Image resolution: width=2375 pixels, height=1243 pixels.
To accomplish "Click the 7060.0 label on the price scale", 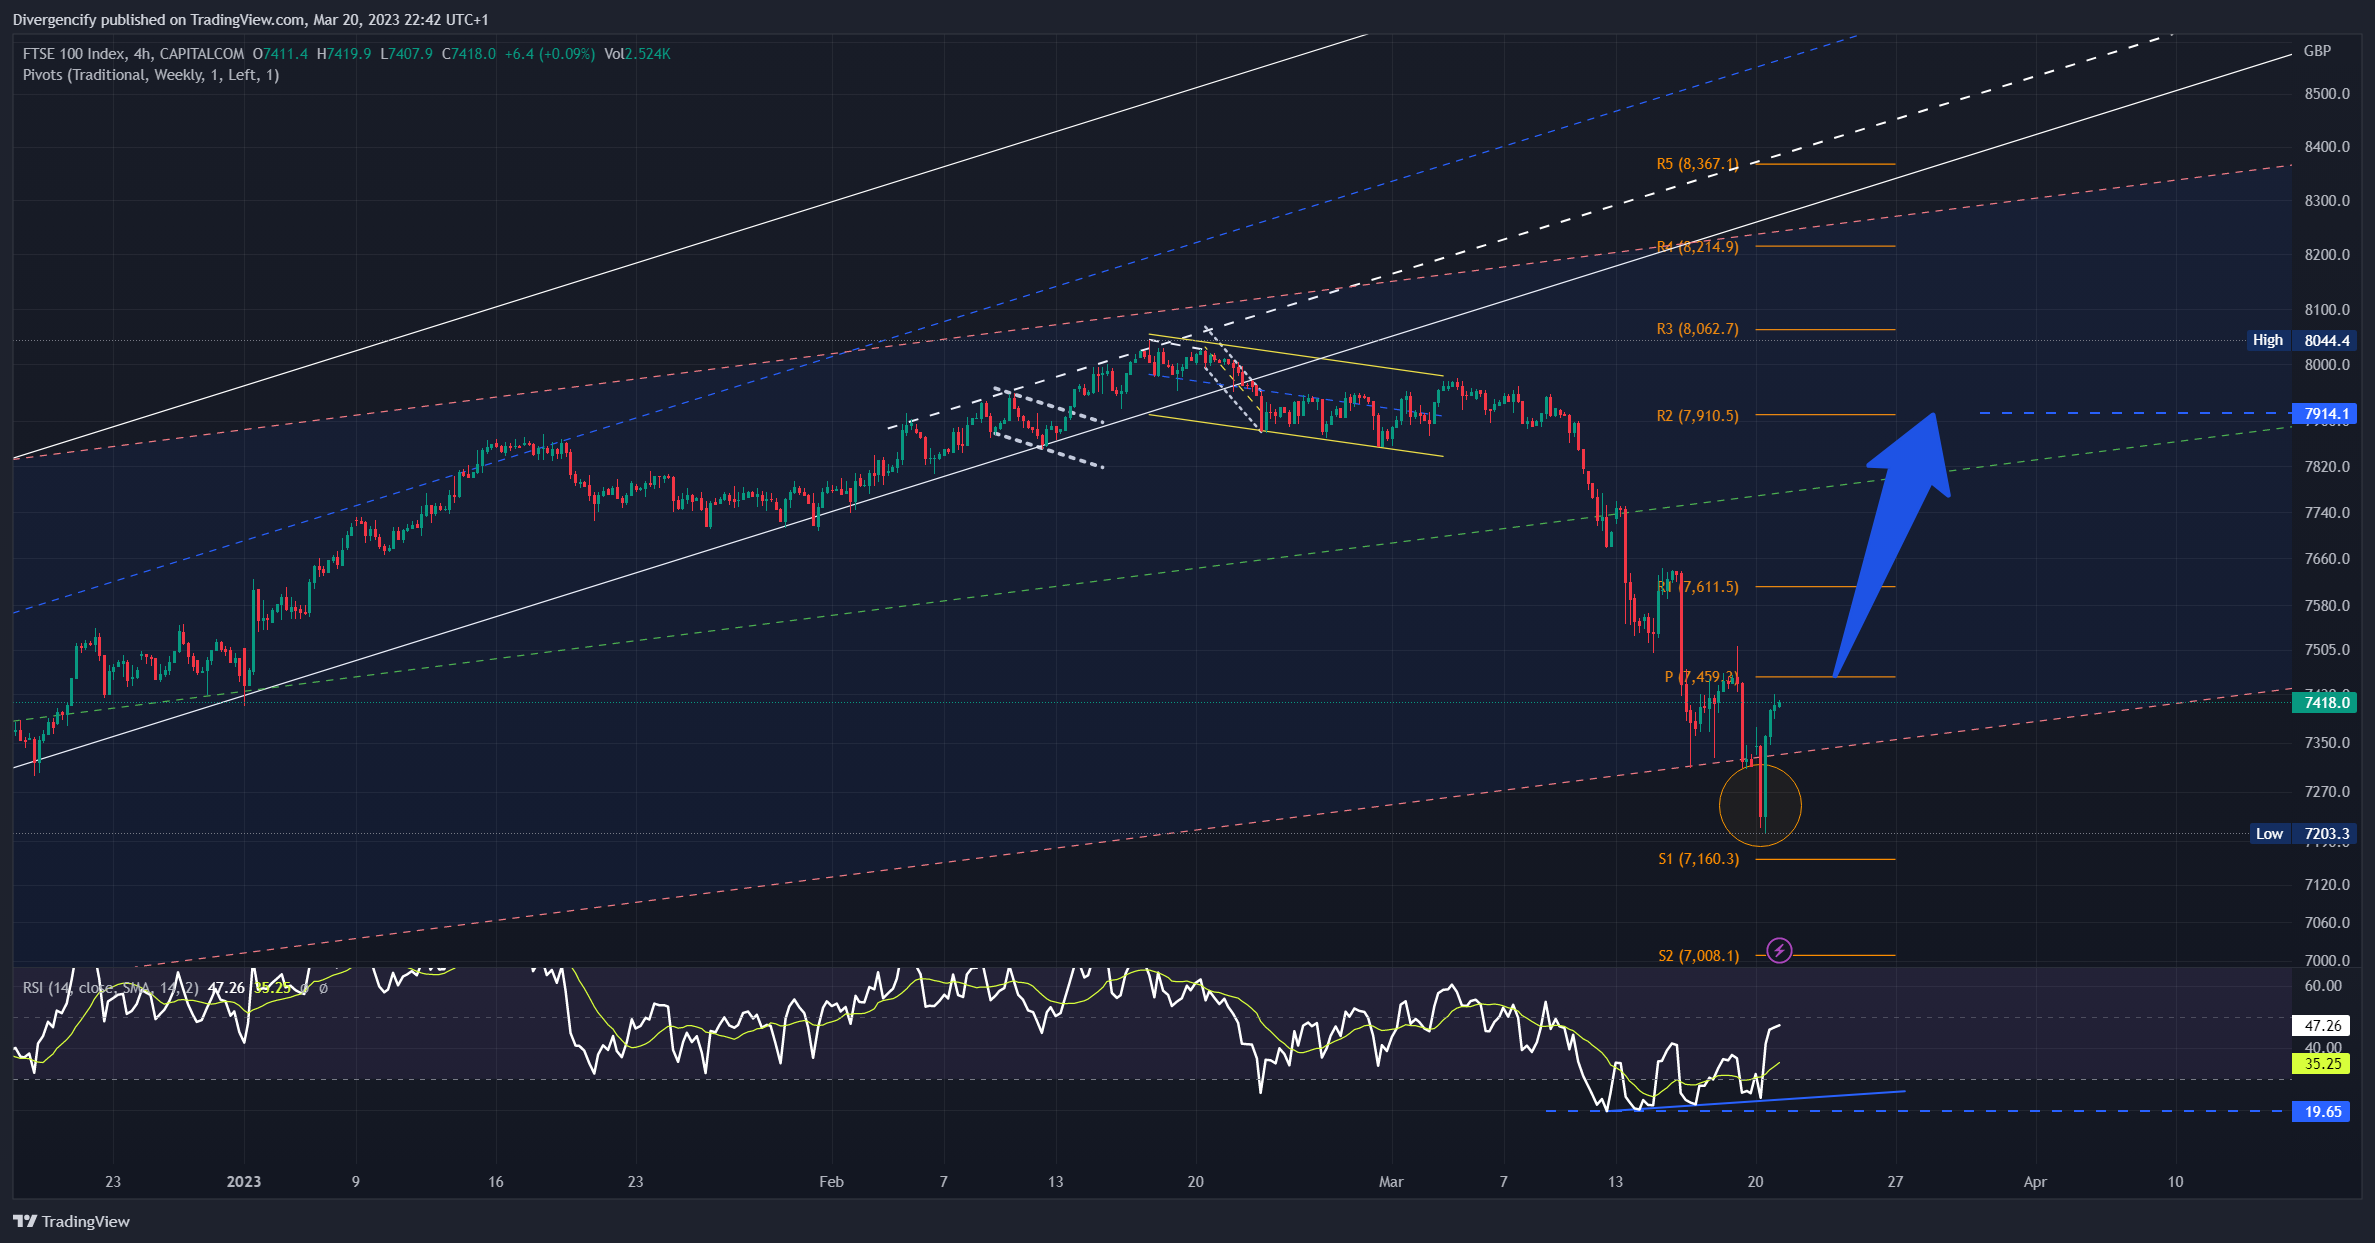I will pyautogui.click(x=2327, y=923).
